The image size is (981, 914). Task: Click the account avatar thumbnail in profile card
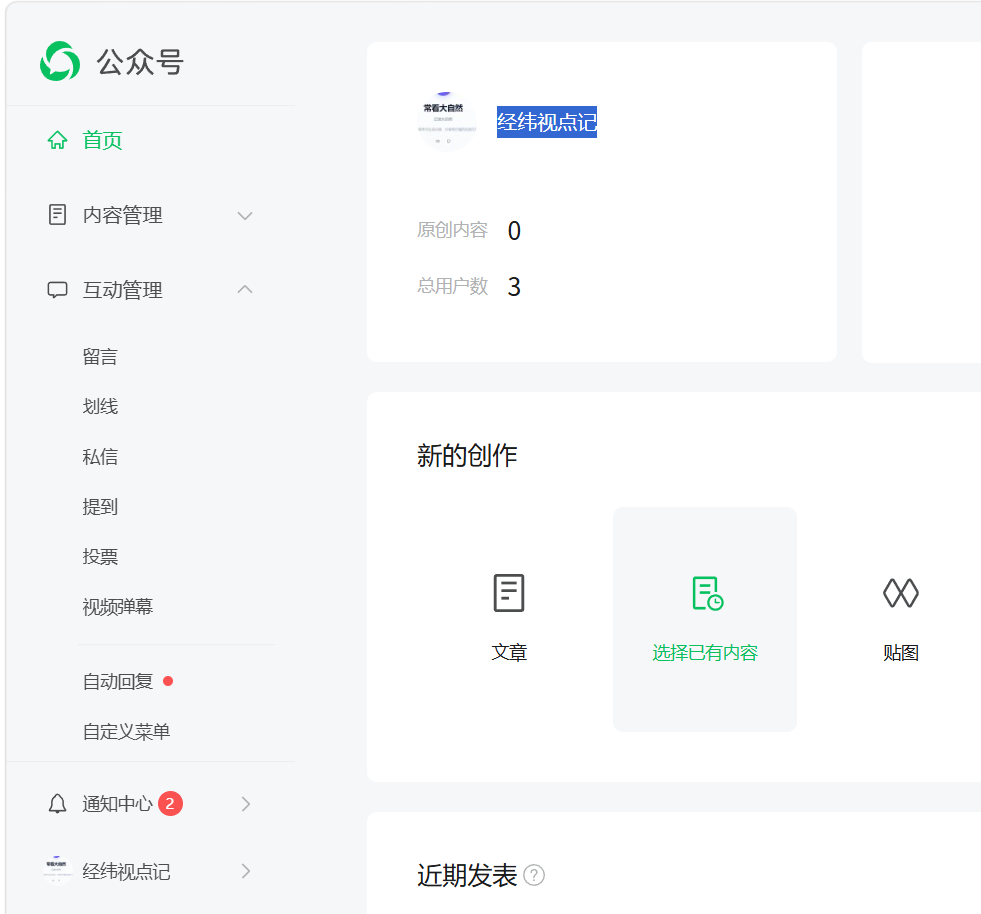446,122
